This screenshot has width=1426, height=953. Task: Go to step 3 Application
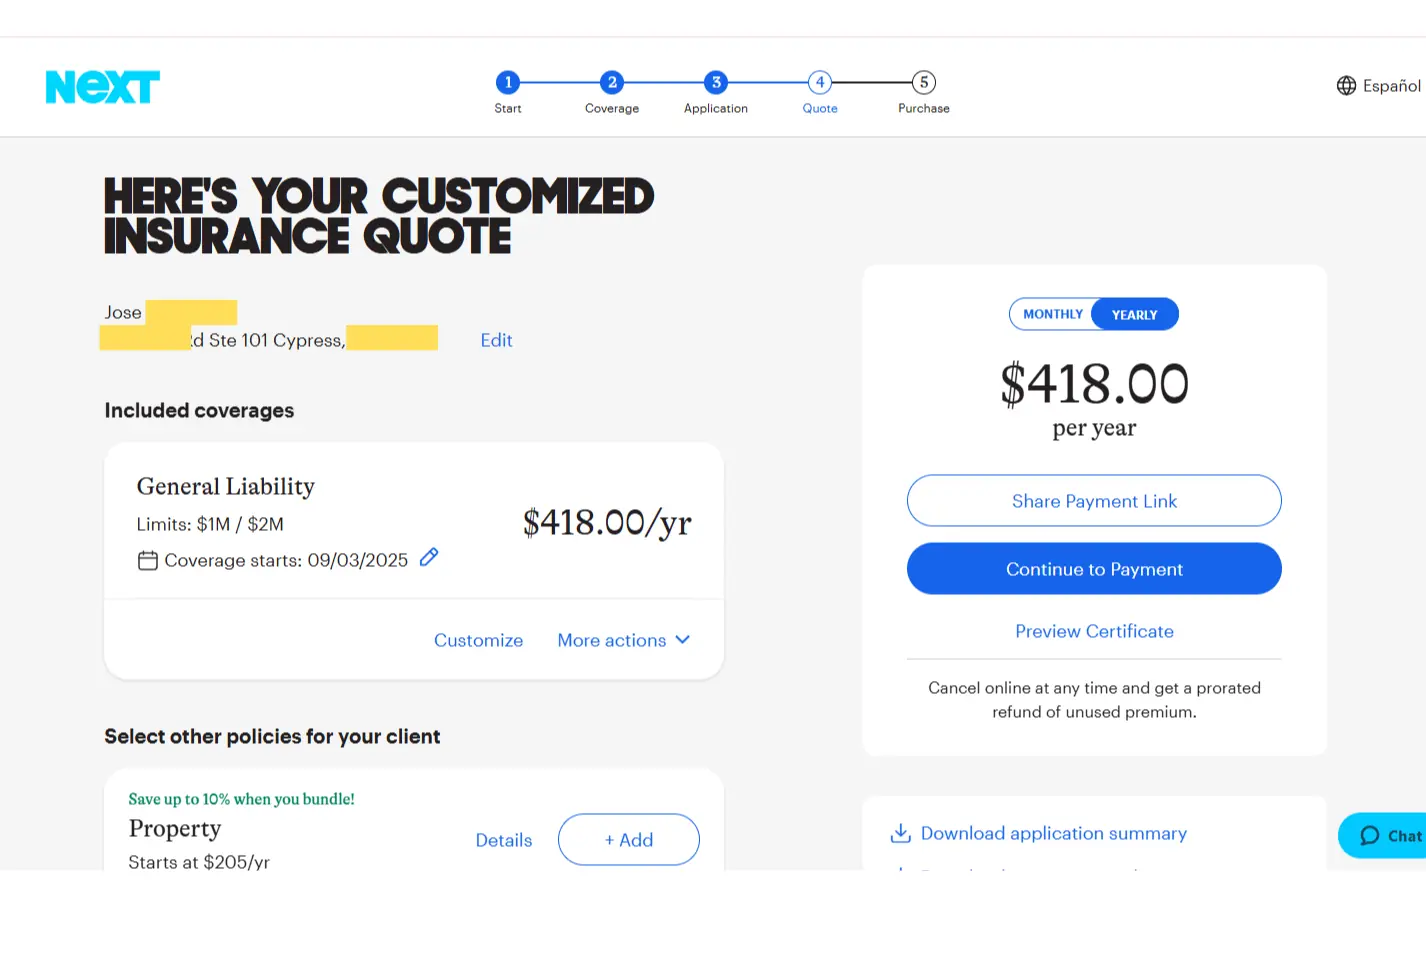(716, 82)
